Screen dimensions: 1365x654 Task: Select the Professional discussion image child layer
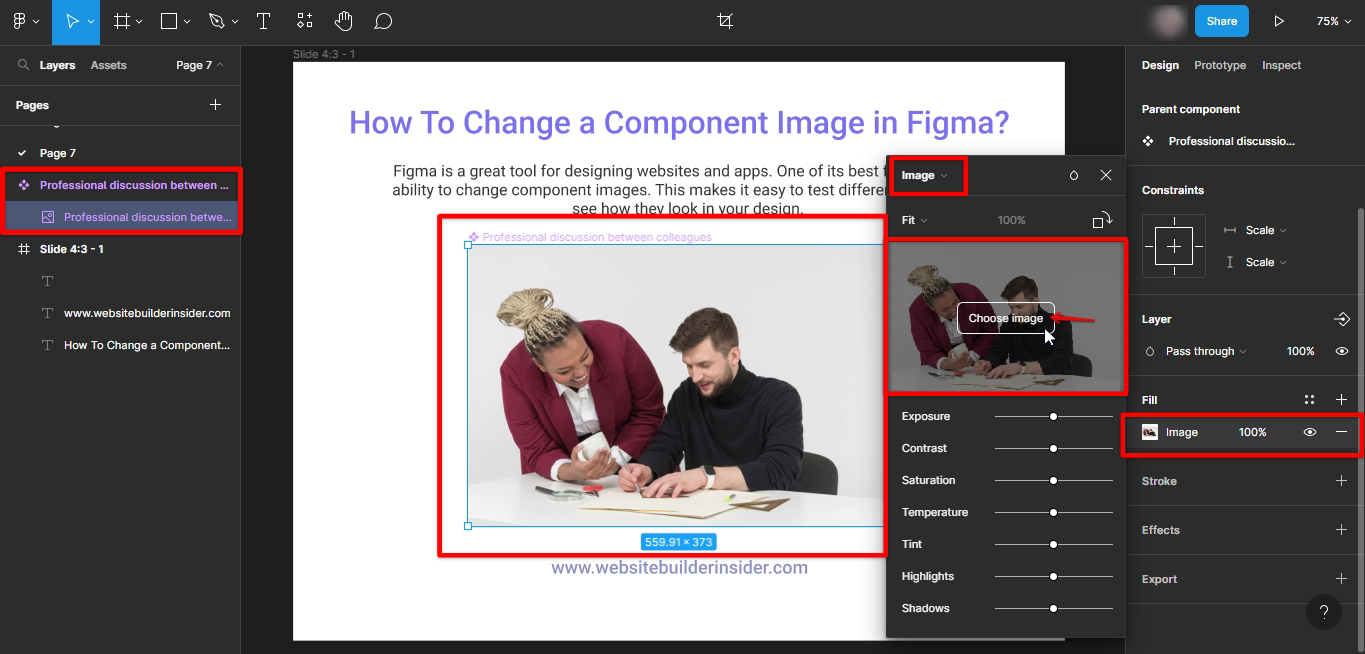[x=120, y=217]
